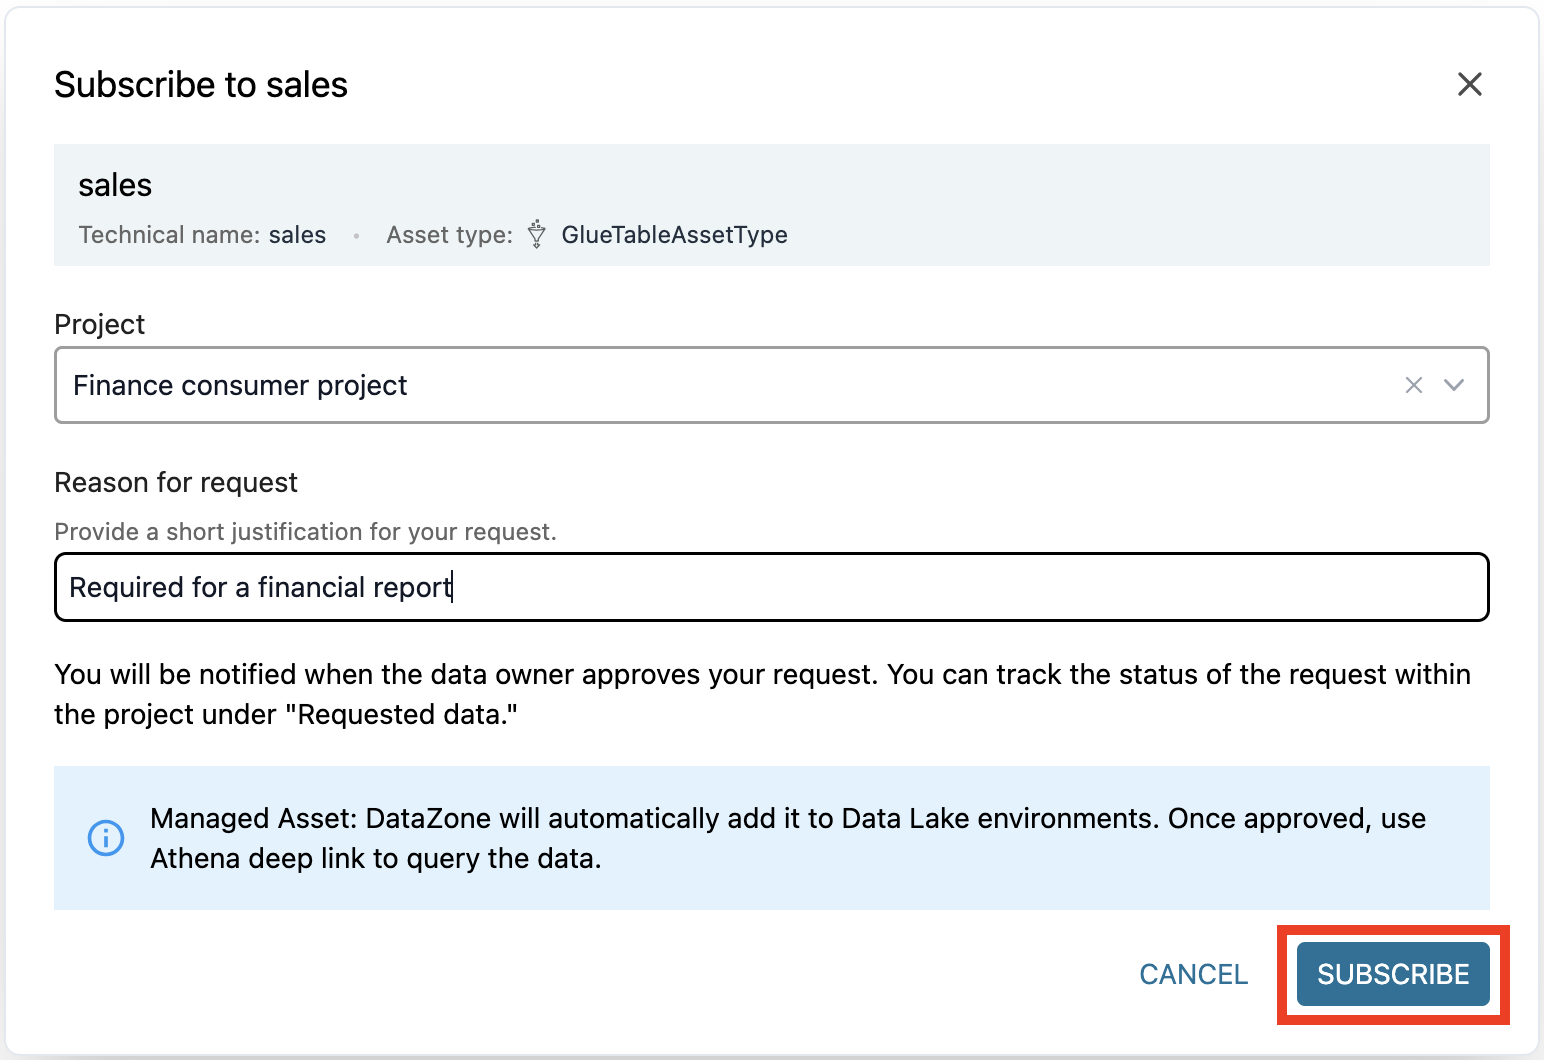Image resolution: width=1544 pixels, height=1060 pixels.
Task: Click the Asset type: label
Action: pos(449,235)
